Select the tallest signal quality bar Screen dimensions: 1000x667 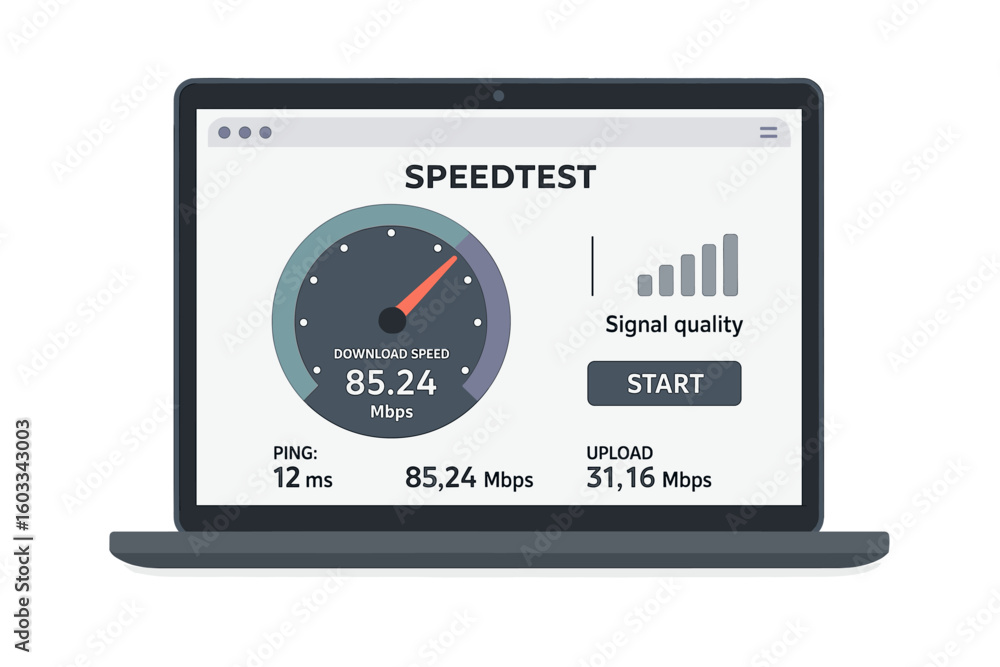tap(730, 265)
